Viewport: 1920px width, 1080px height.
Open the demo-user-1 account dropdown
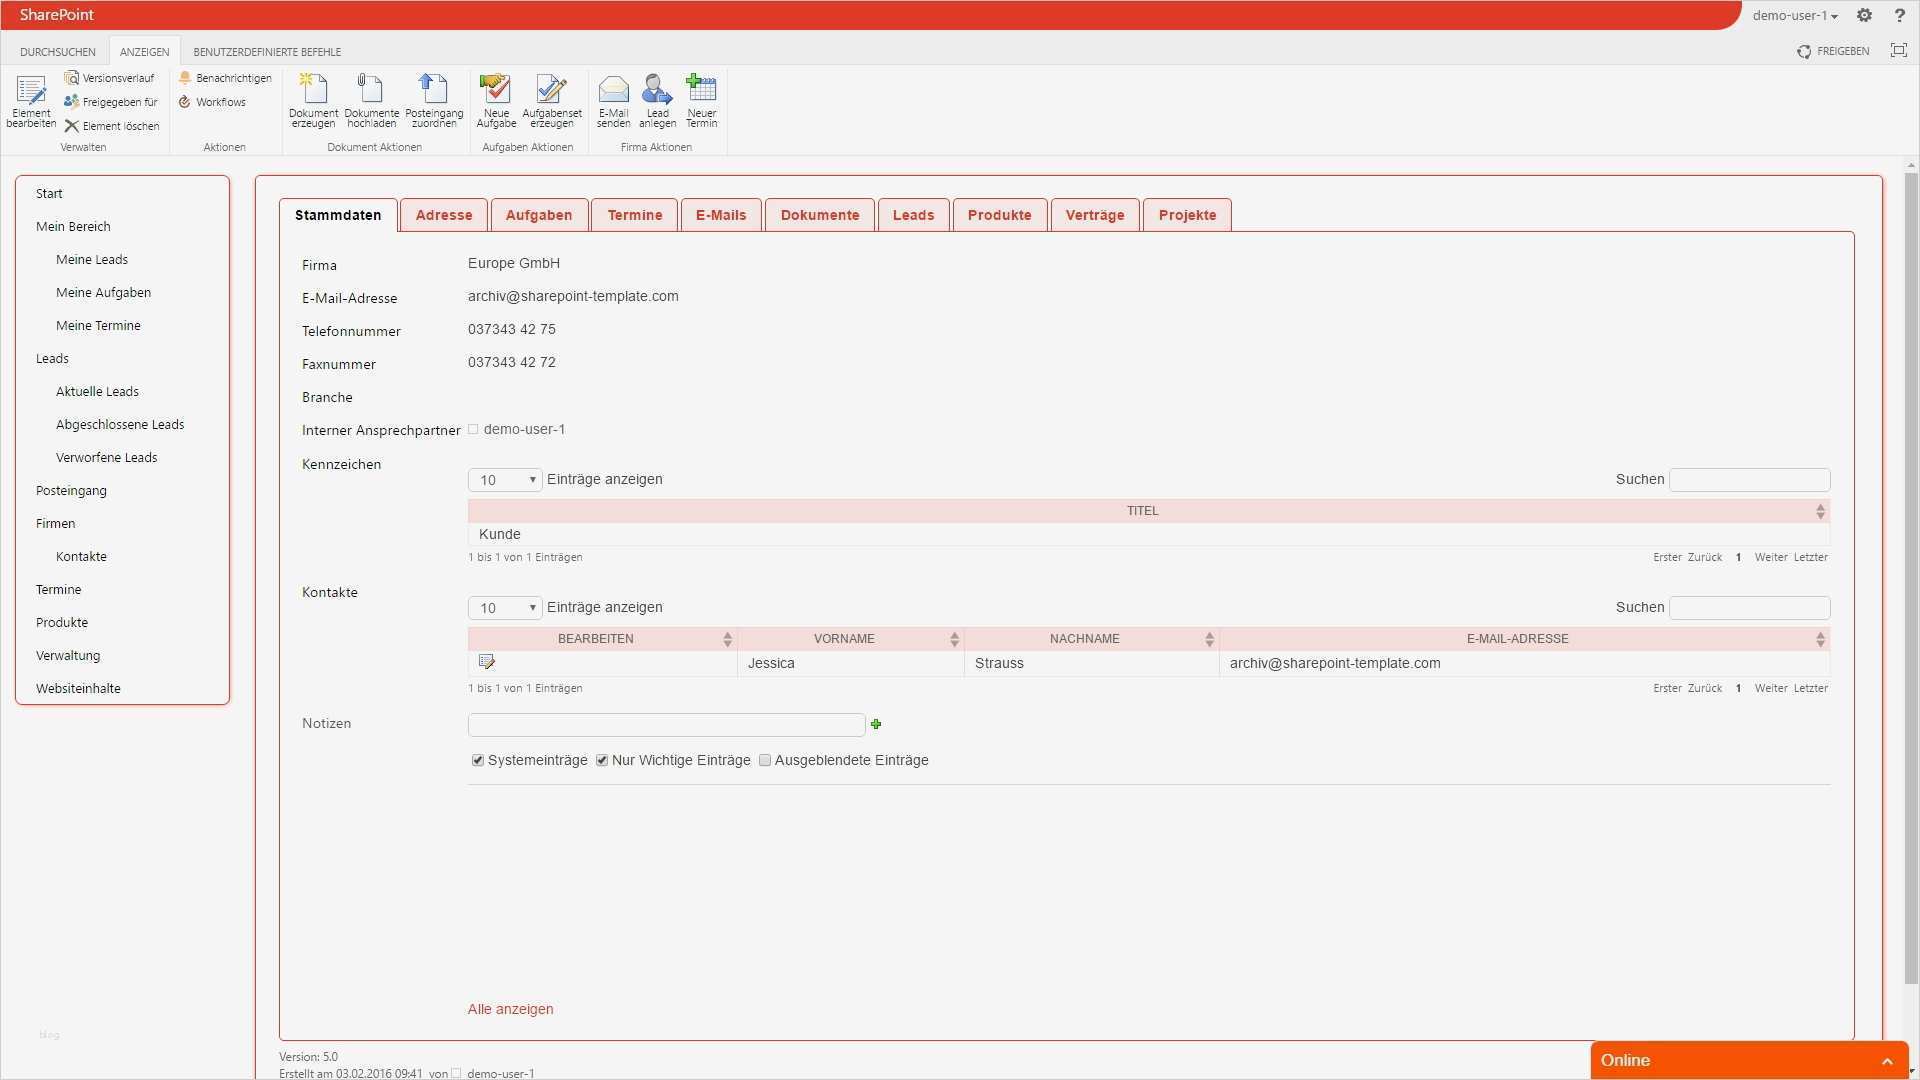tap(1793, 15)
